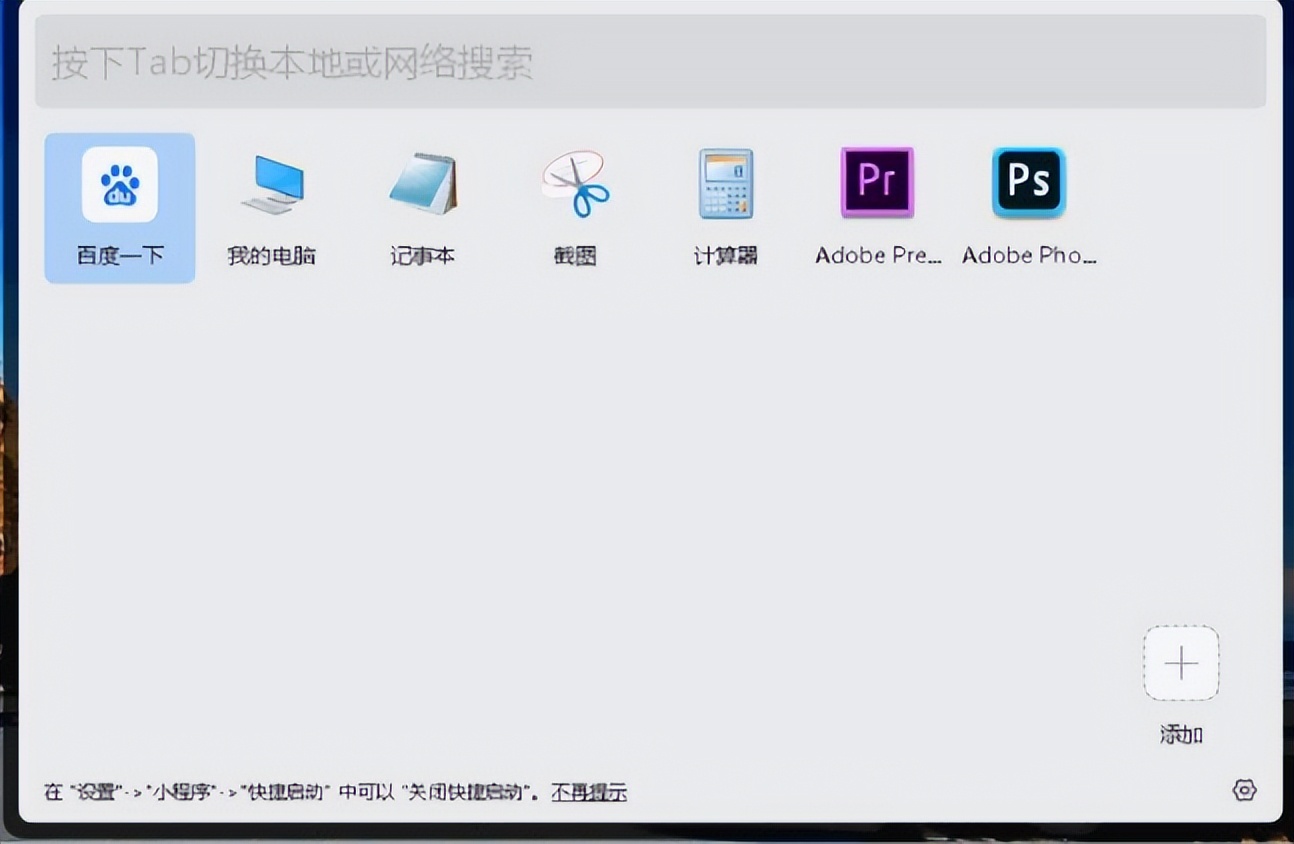The width and height of the screenshot is (1294, 844).
Task: Select the blue monitor icon
Action: click(270, 185)
